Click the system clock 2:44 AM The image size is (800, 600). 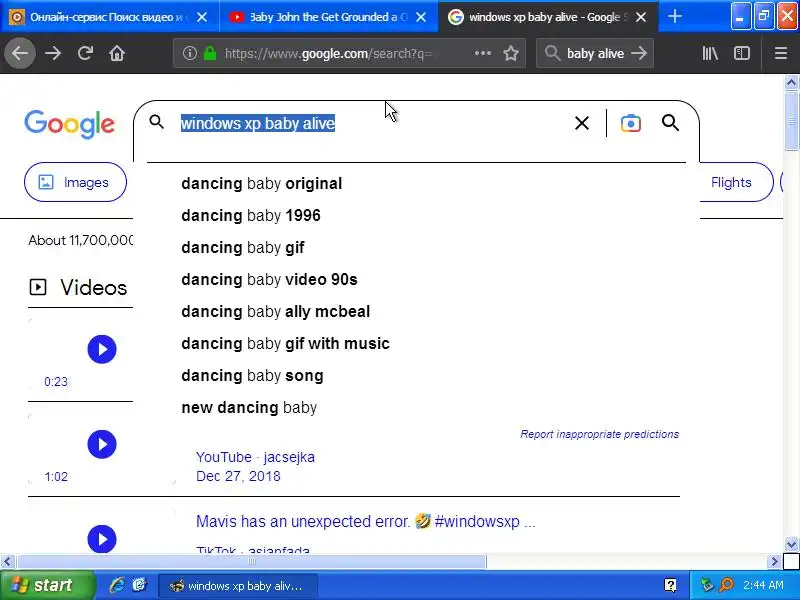click(x=763, y=585)
